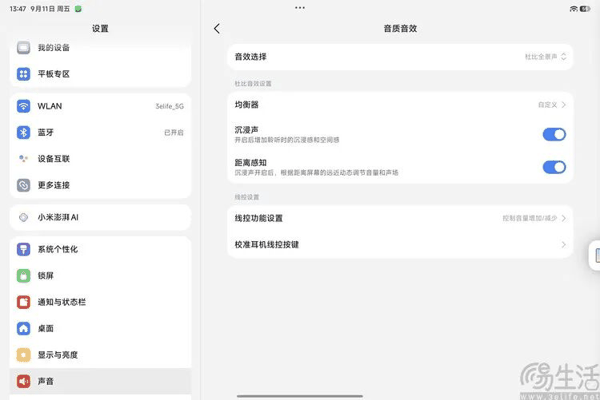This screenshot has width=600, height=400.
Task: Open 我的设备 device icon
Action: click(x=23, y=47)
